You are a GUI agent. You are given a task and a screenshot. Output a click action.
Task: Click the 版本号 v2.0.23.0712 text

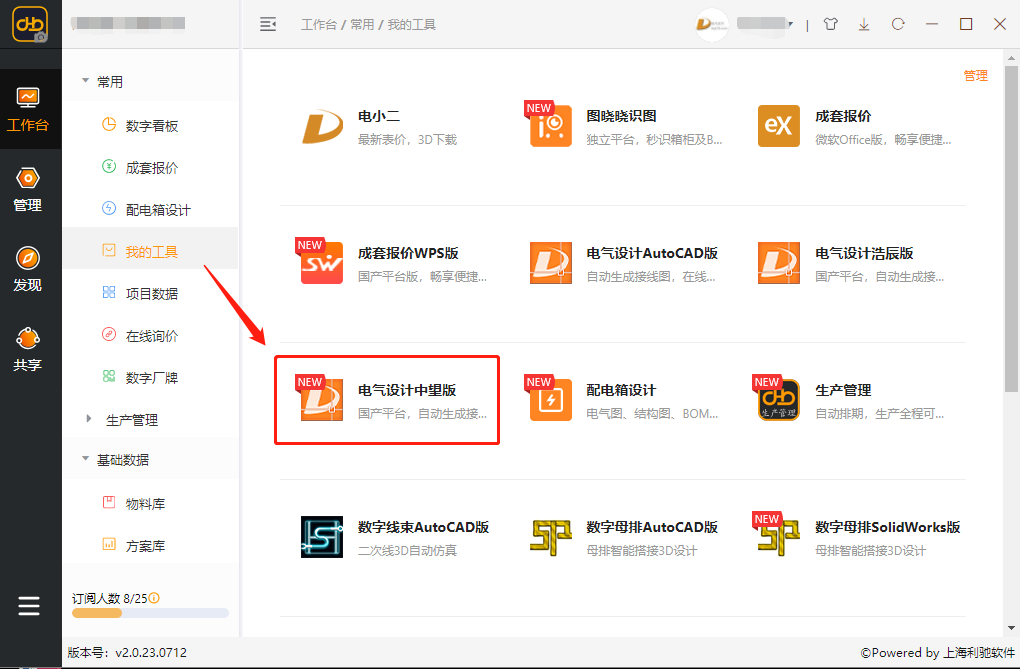point(127,652)
